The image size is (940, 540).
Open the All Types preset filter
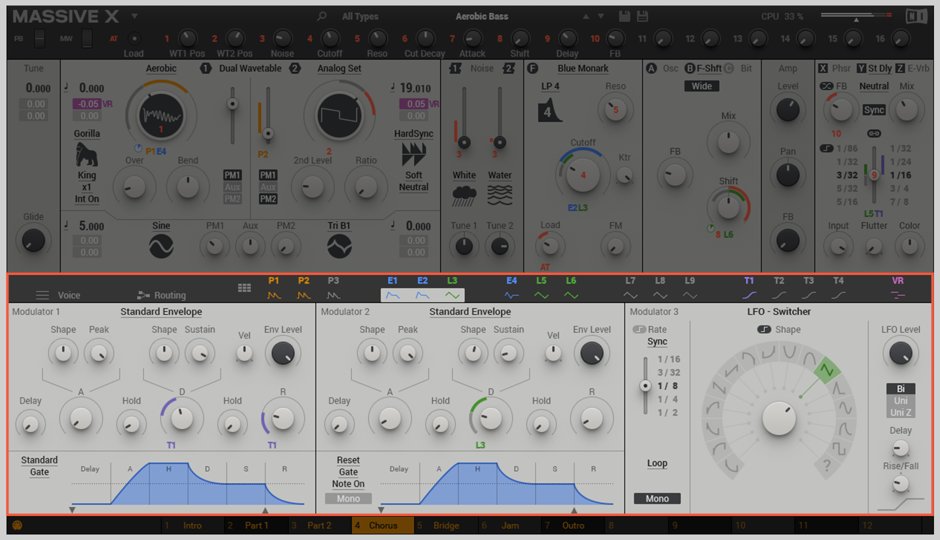[360, 16]
